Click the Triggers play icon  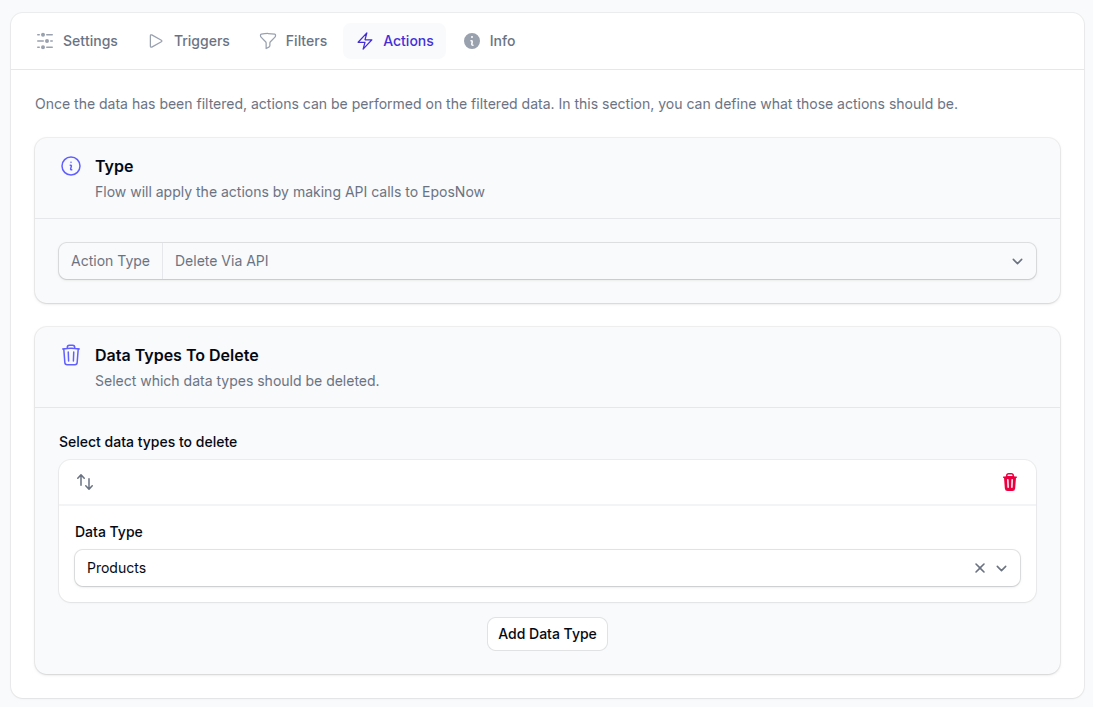[155, 41]
